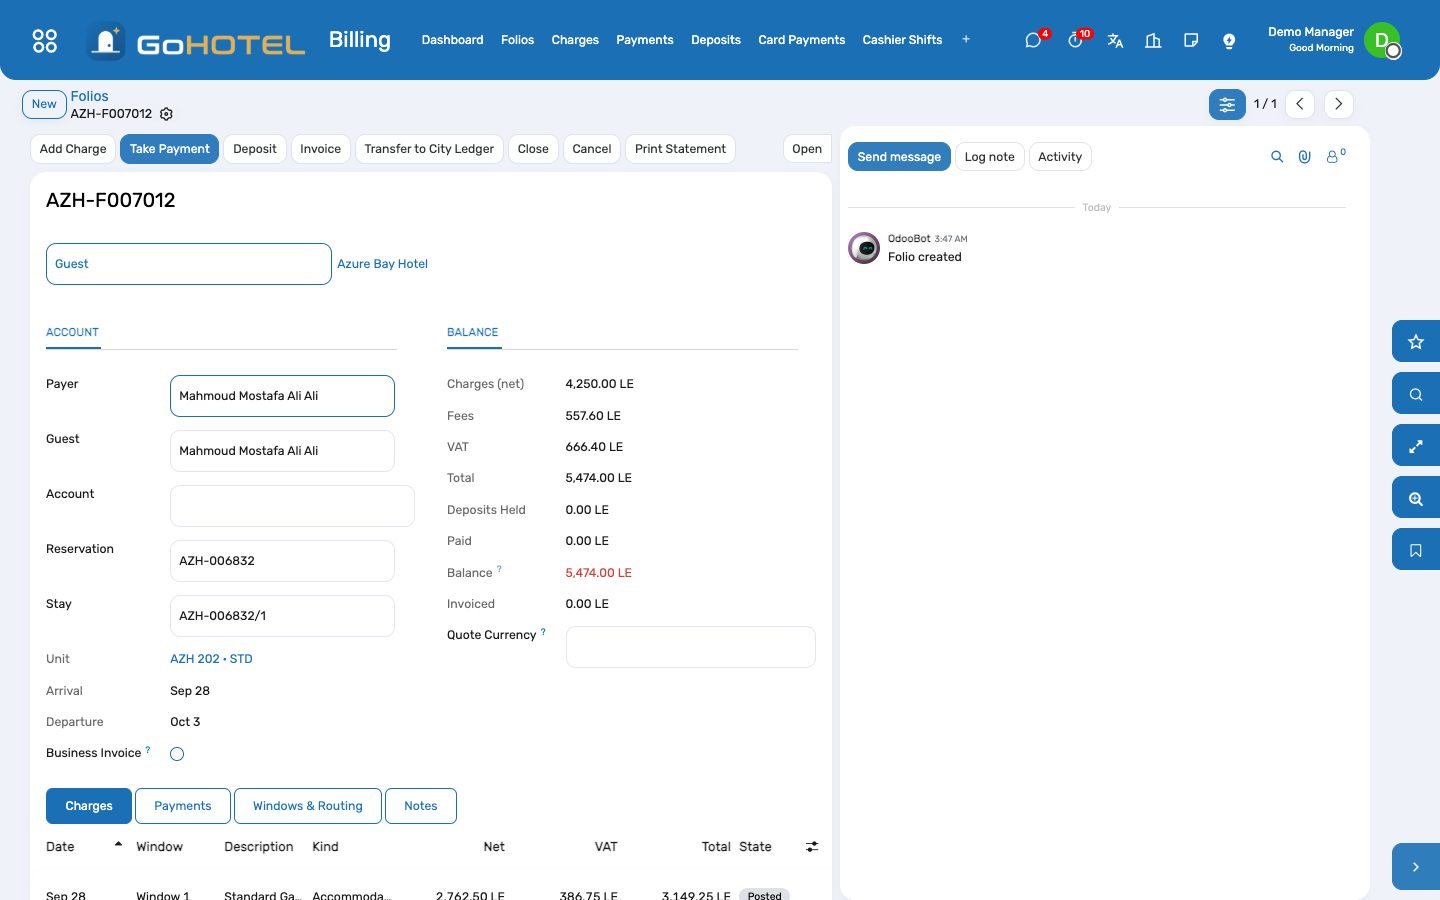Toggle the Business Invoice checkbox
This screenshot has width=1440, height=900.
pos(177,754)
